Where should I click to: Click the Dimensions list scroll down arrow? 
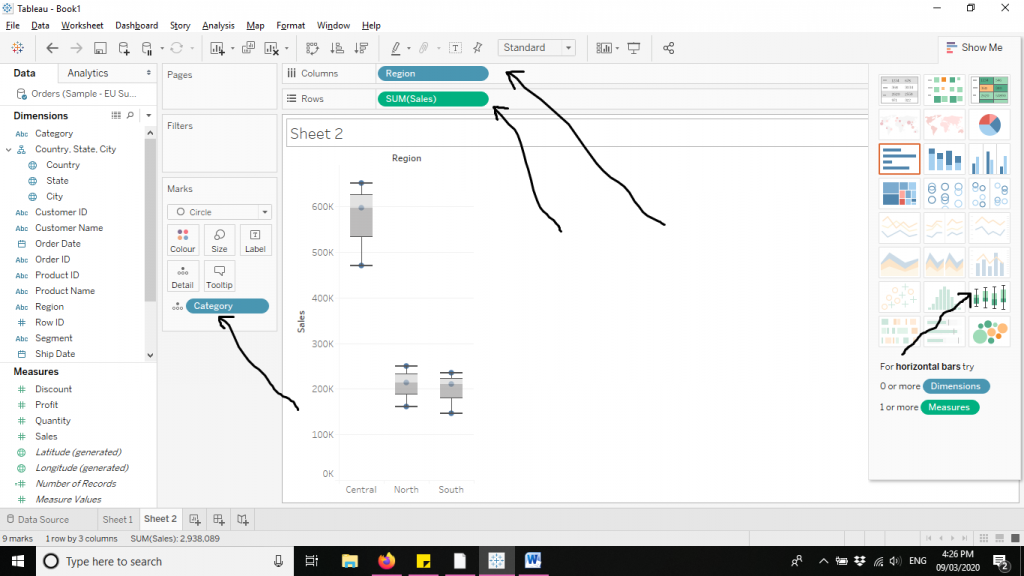[x=150, y=355]
